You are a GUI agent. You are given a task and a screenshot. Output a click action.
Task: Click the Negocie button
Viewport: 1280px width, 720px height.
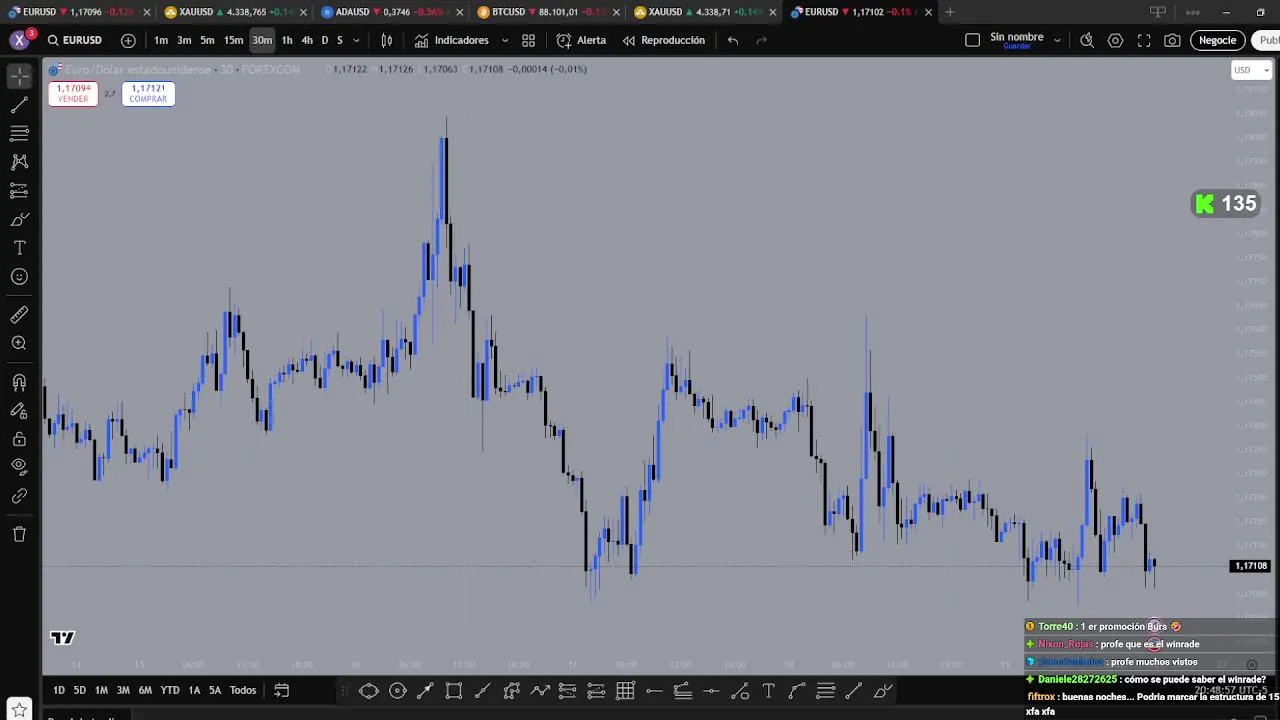(x=1217, y=40)
